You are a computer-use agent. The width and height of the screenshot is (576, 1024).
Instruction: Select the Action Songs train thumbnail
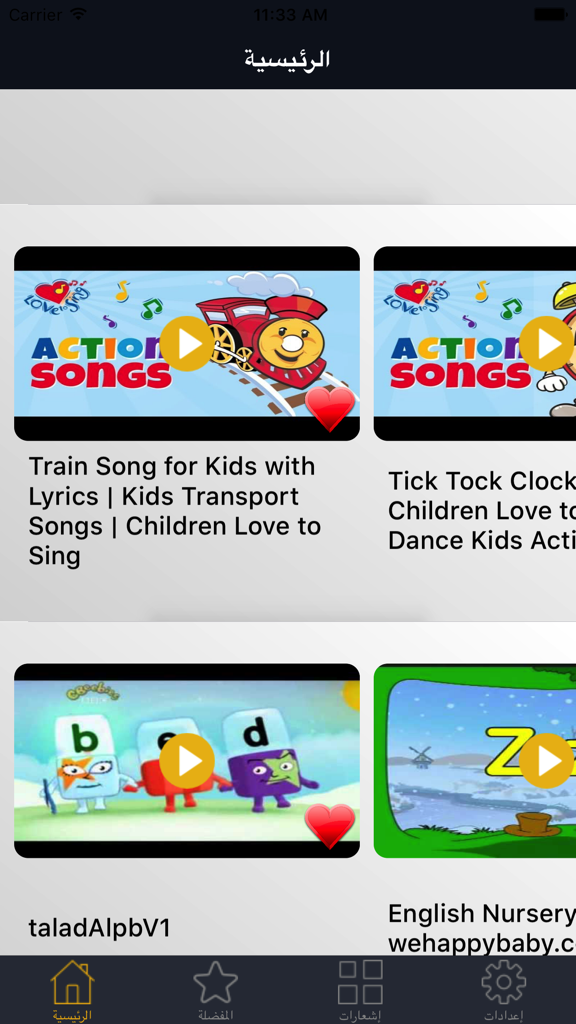[x=187, y=344]
